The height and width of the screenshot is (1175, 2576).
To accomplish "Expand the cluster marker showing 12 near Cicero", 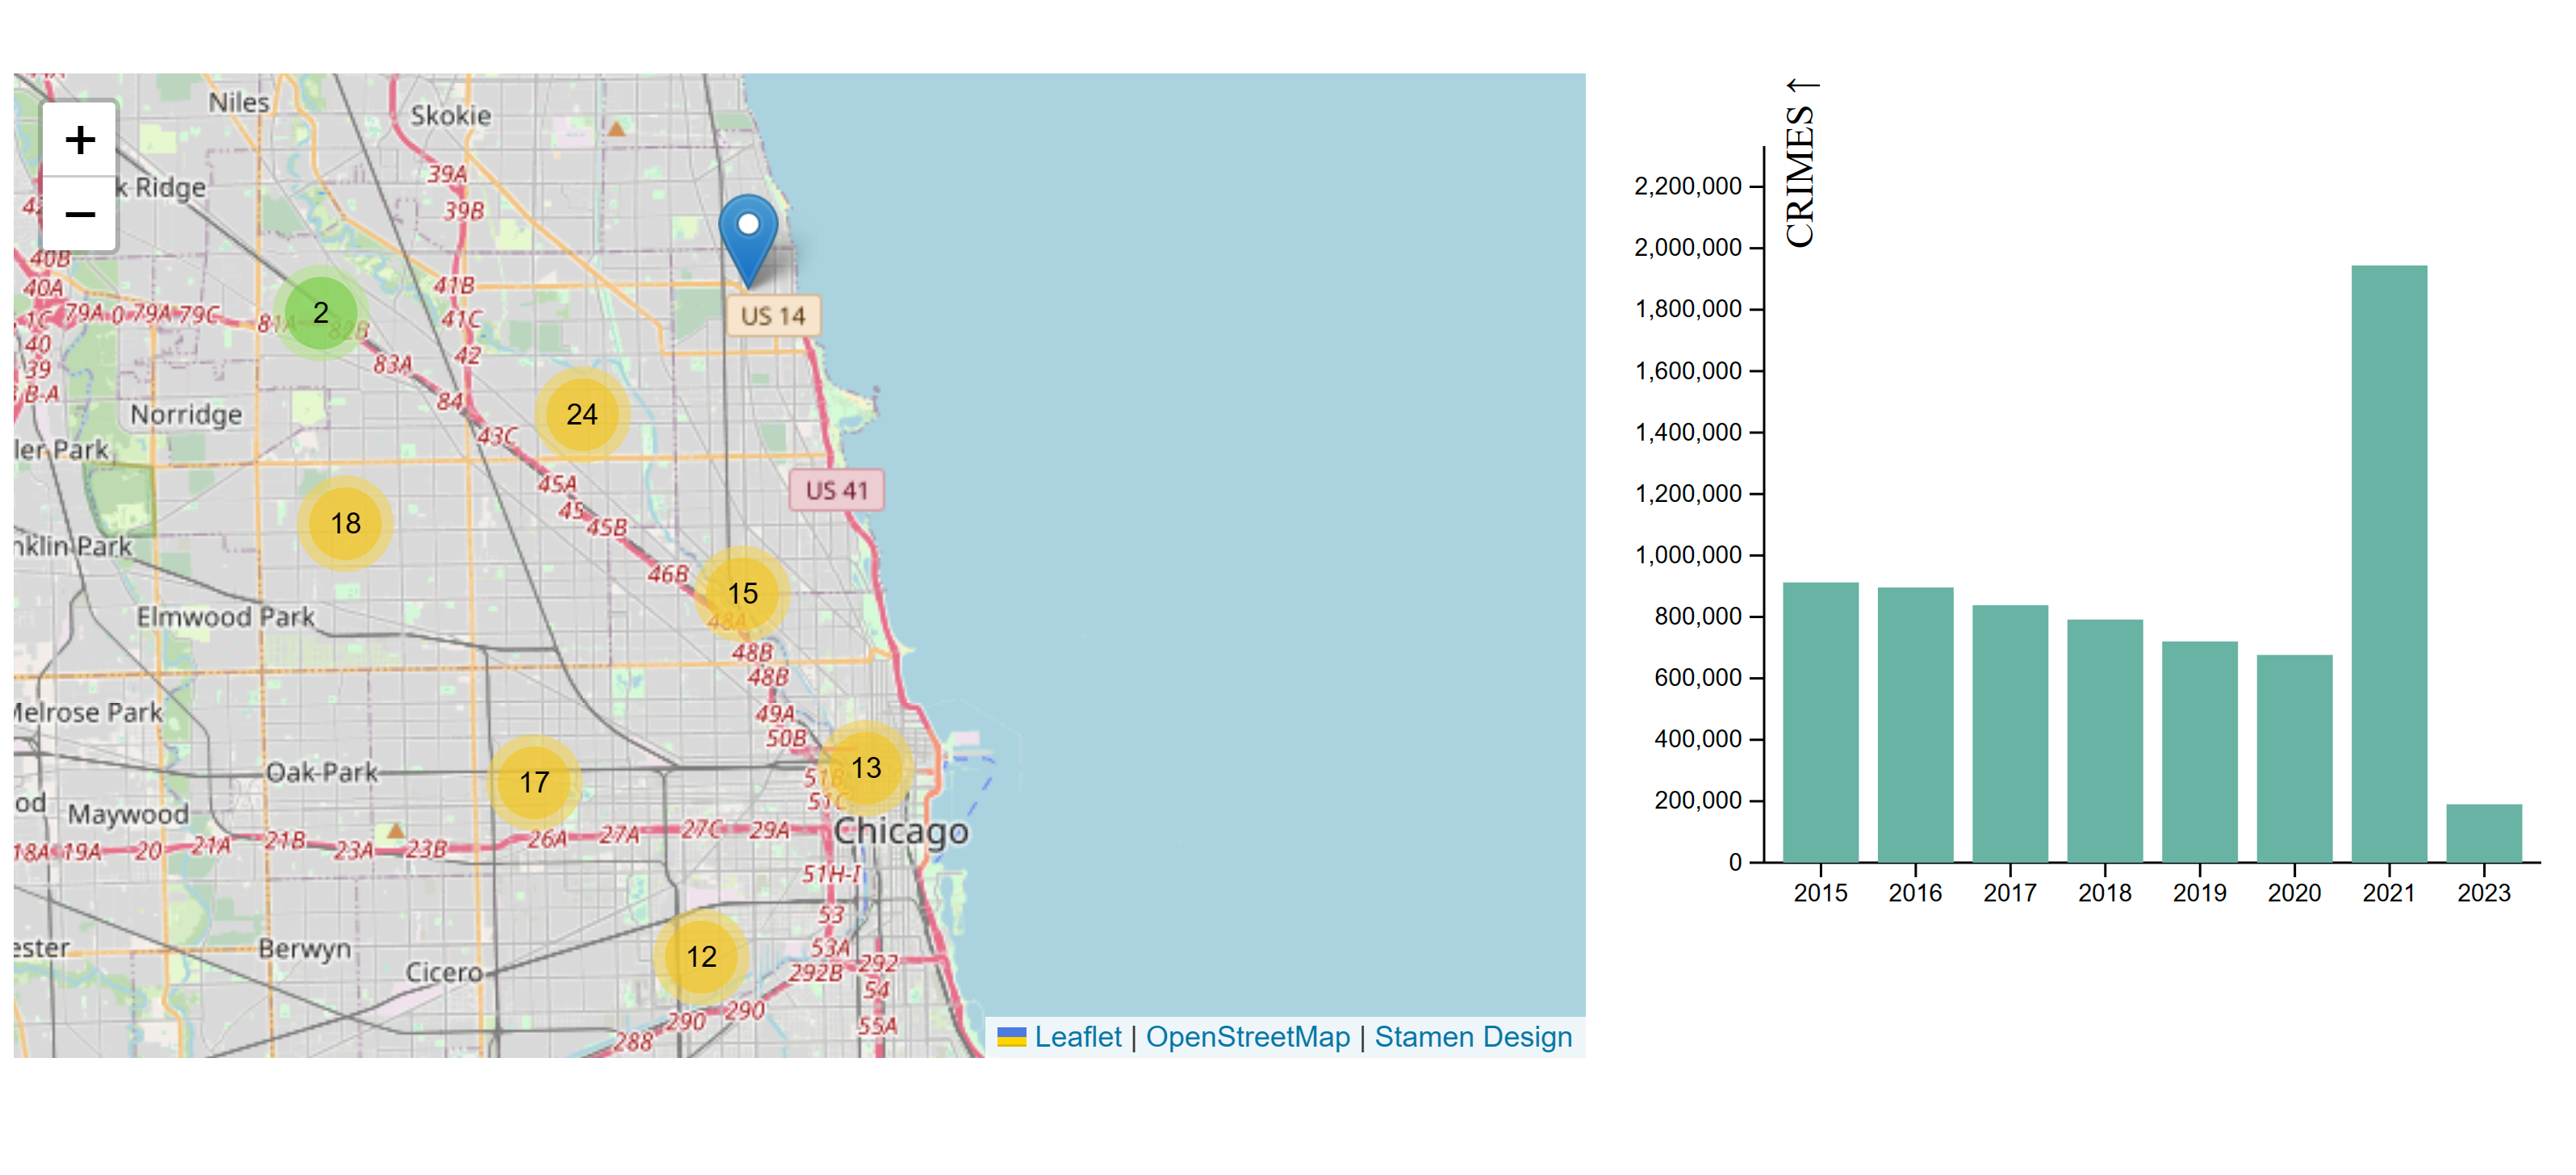I will click(701, 956).
